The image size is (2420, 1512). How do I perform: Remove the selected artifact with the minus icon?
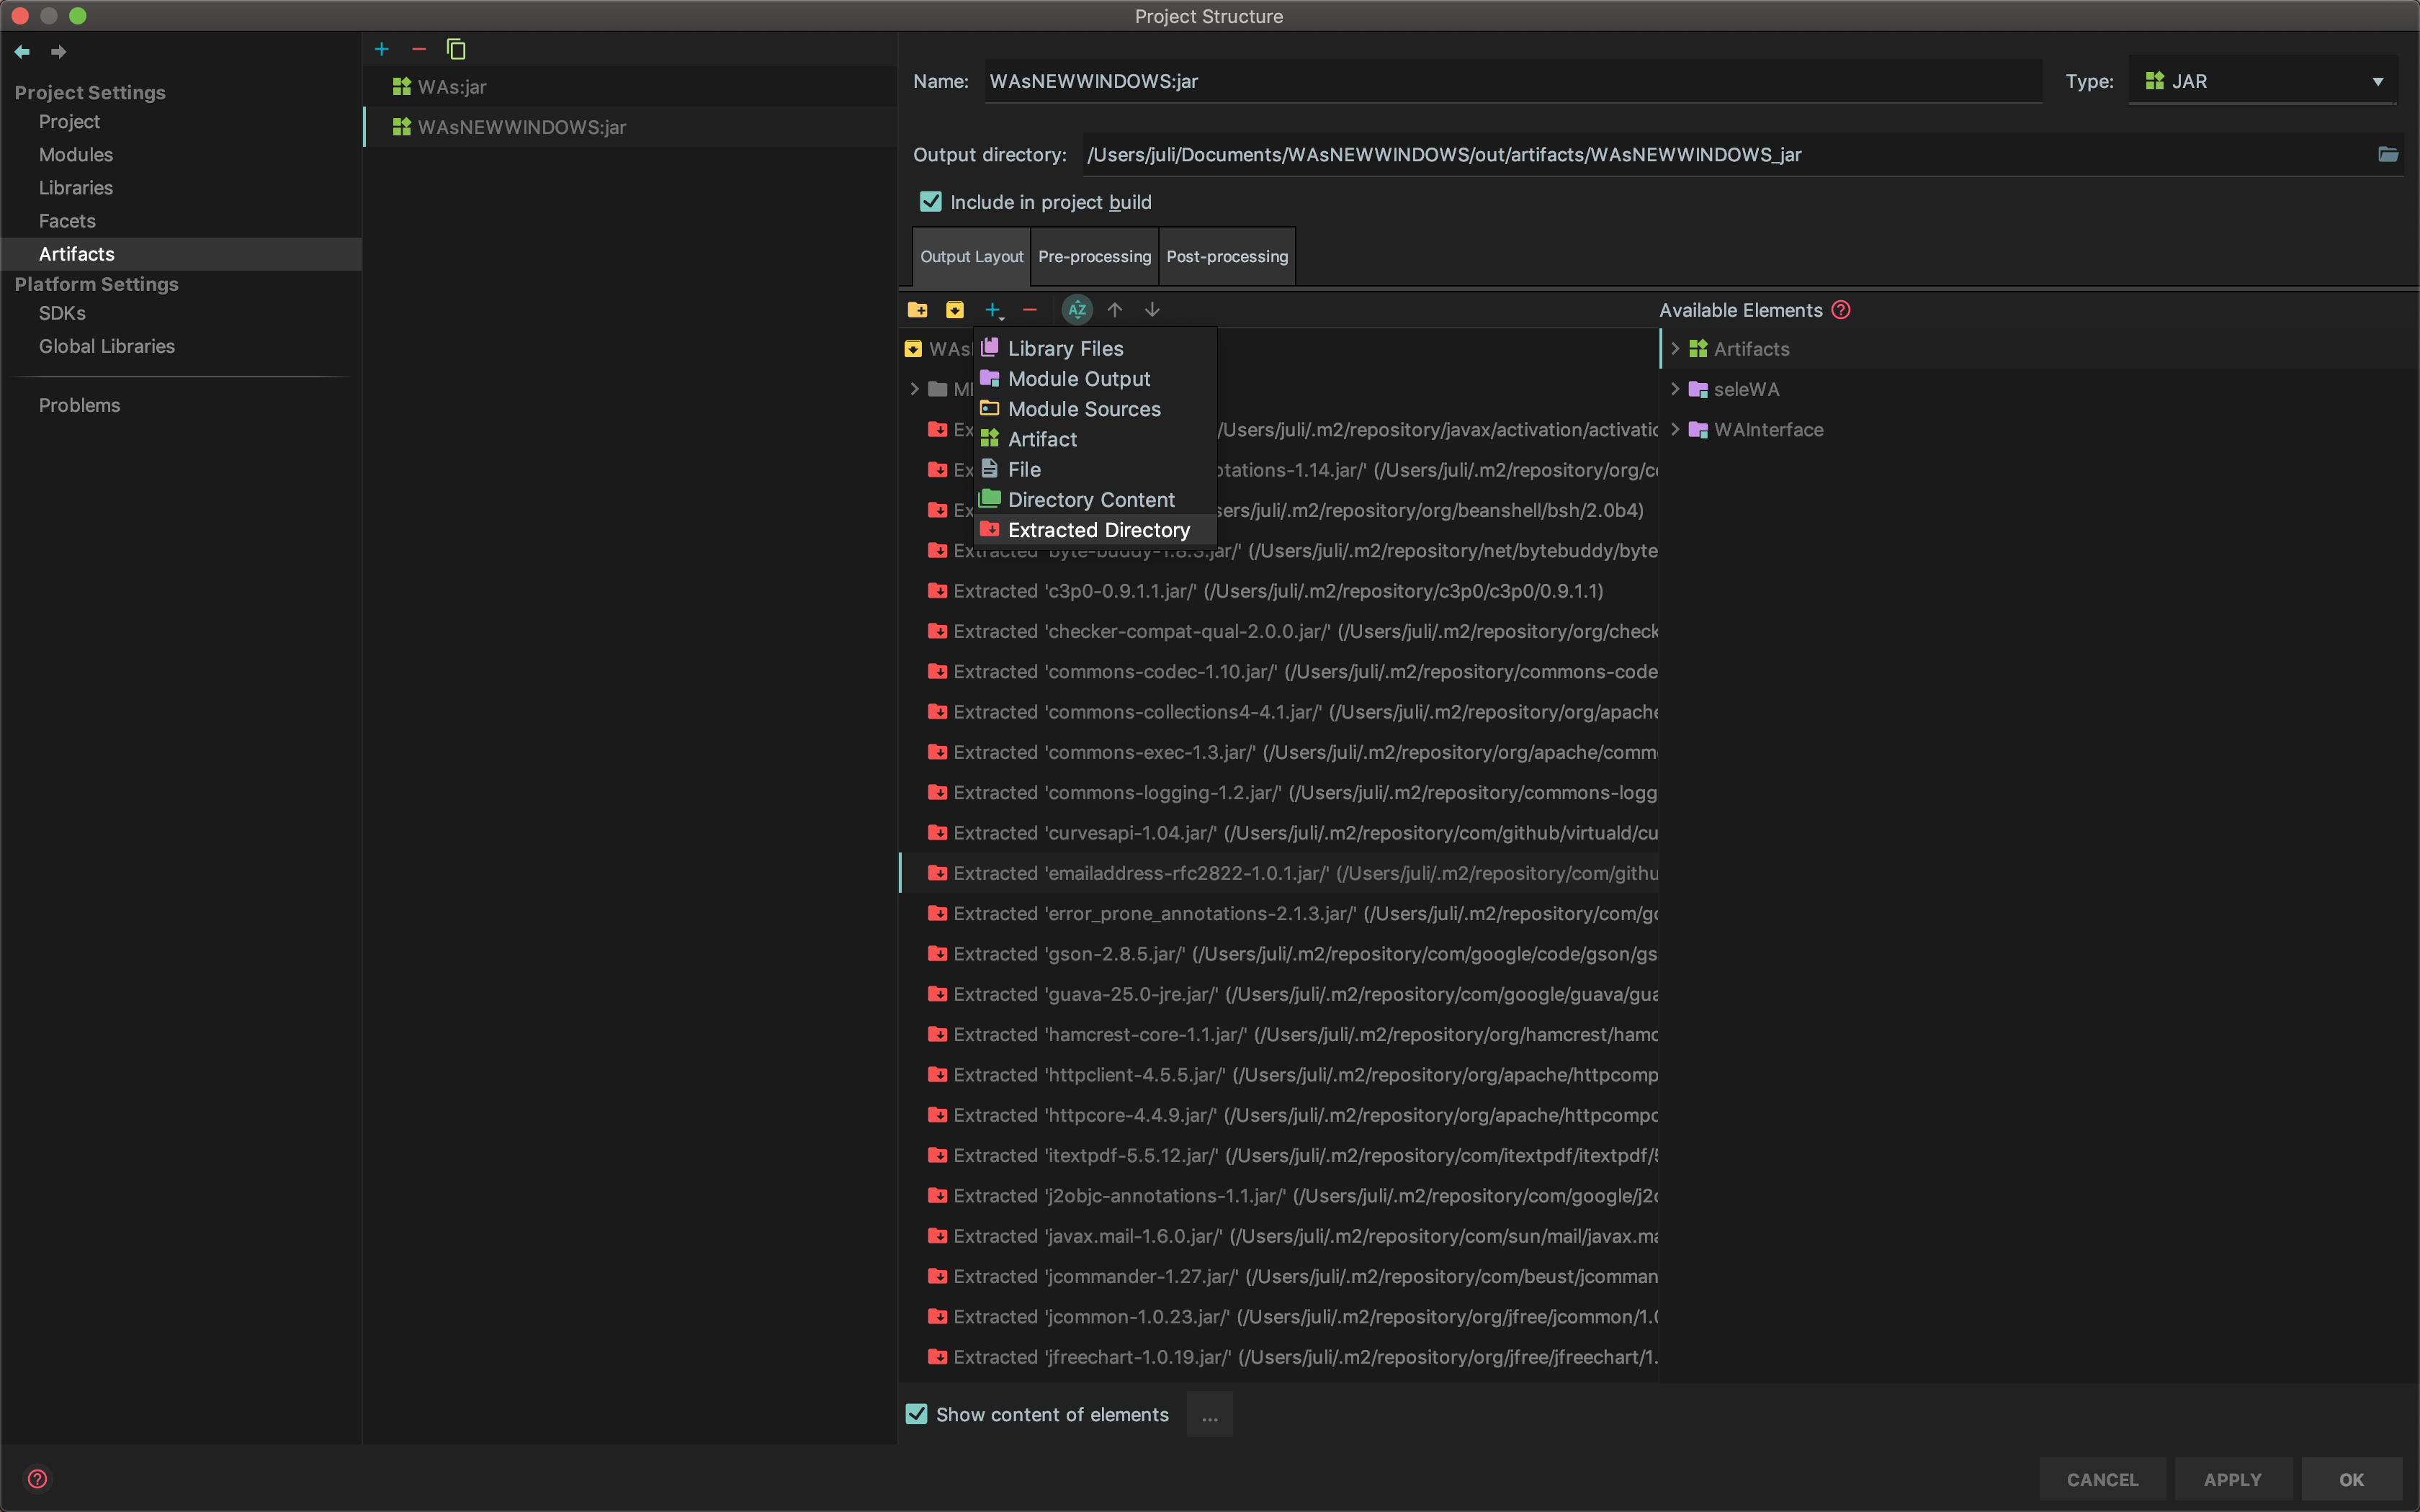(x=419, y=49)
